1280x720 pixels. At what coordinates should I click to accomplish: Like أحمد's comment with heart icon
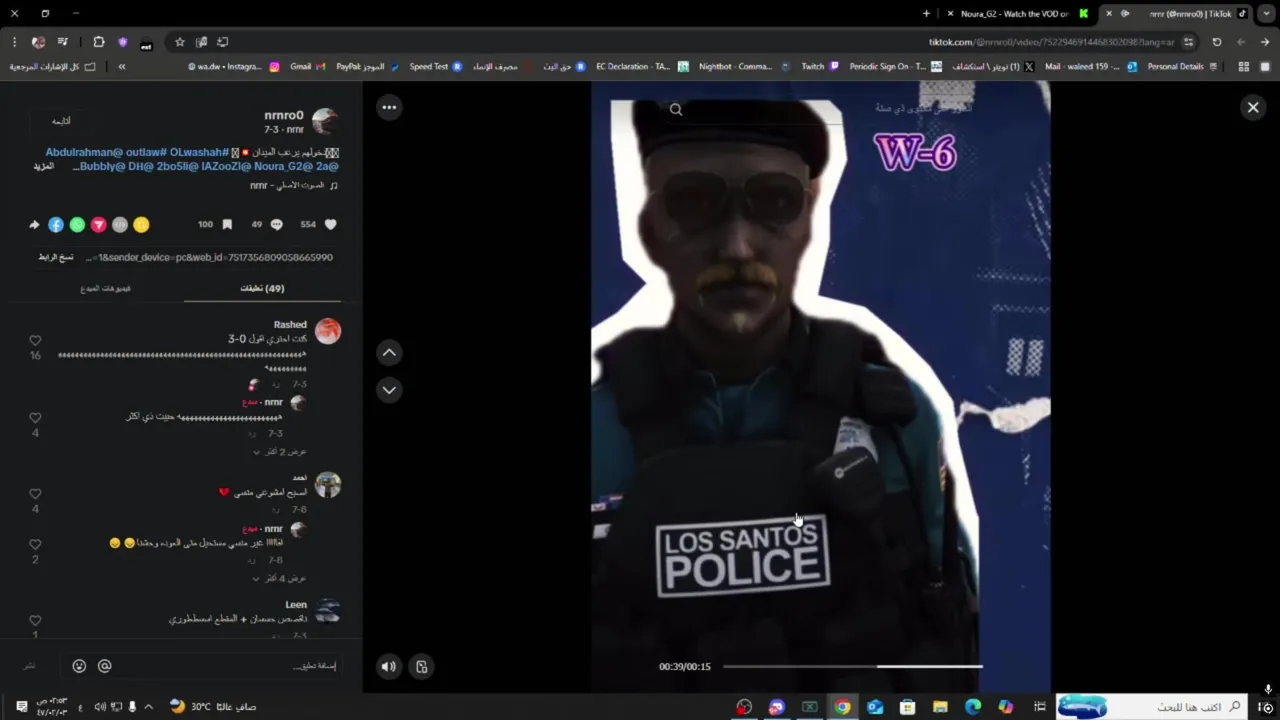pyautogui.click(x=35, y=494)
